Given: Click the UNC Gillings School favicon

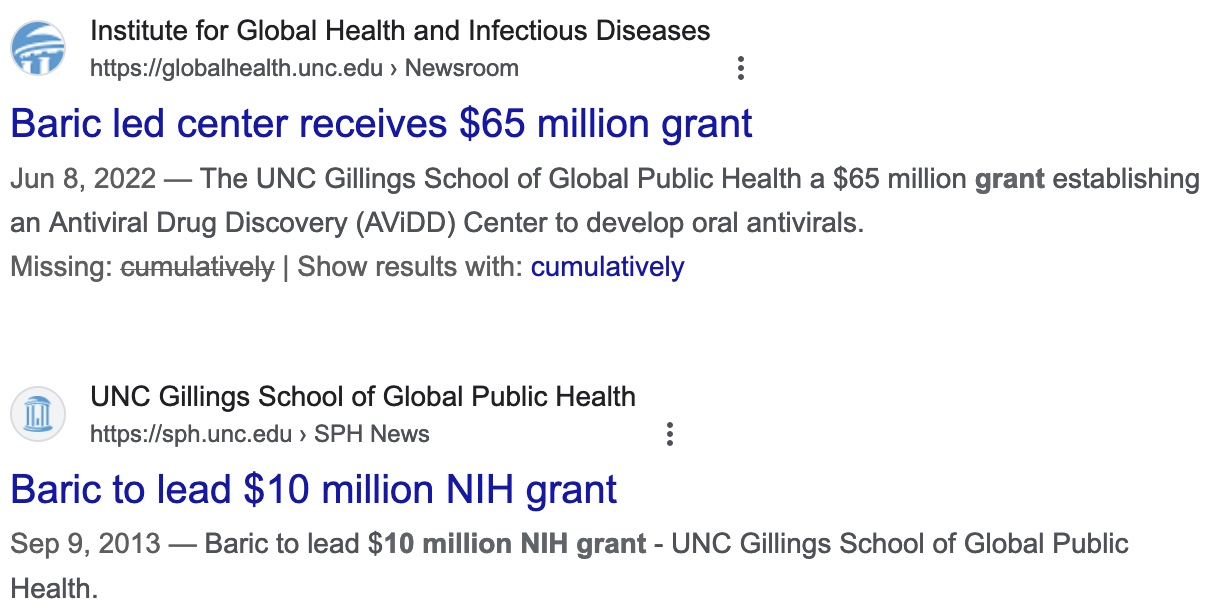Looking at the screenshot, I should tap(38, 414).
